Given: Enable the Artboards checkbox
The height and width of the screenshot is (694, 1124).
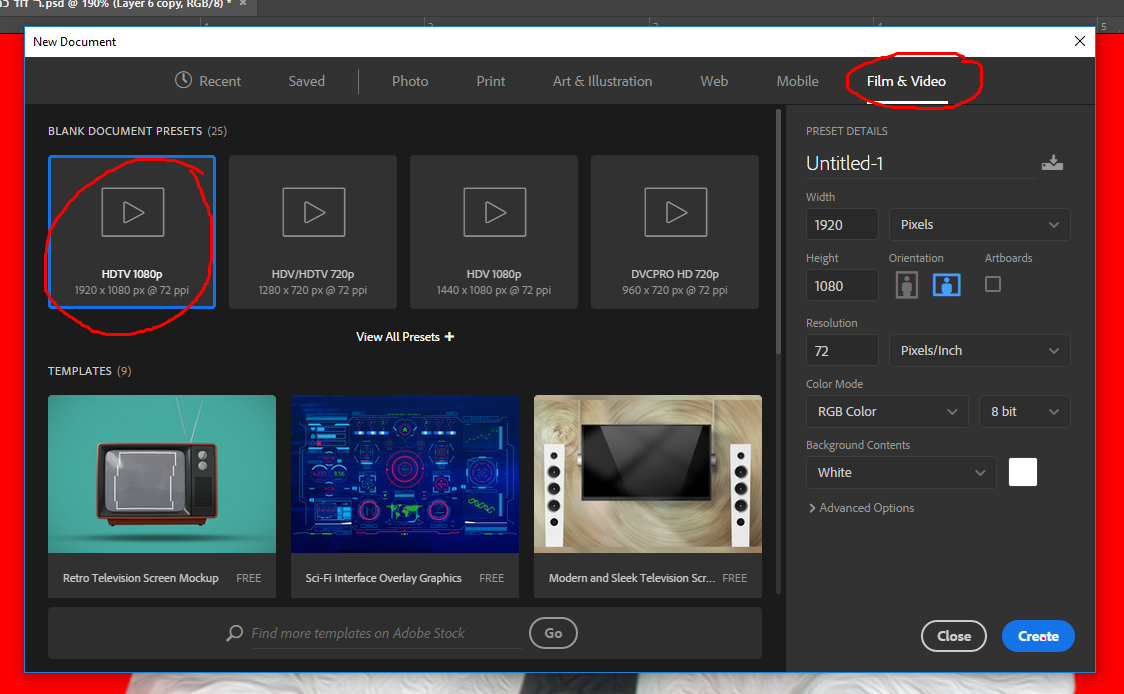Looking at the screenshot, I should point(993,285).
